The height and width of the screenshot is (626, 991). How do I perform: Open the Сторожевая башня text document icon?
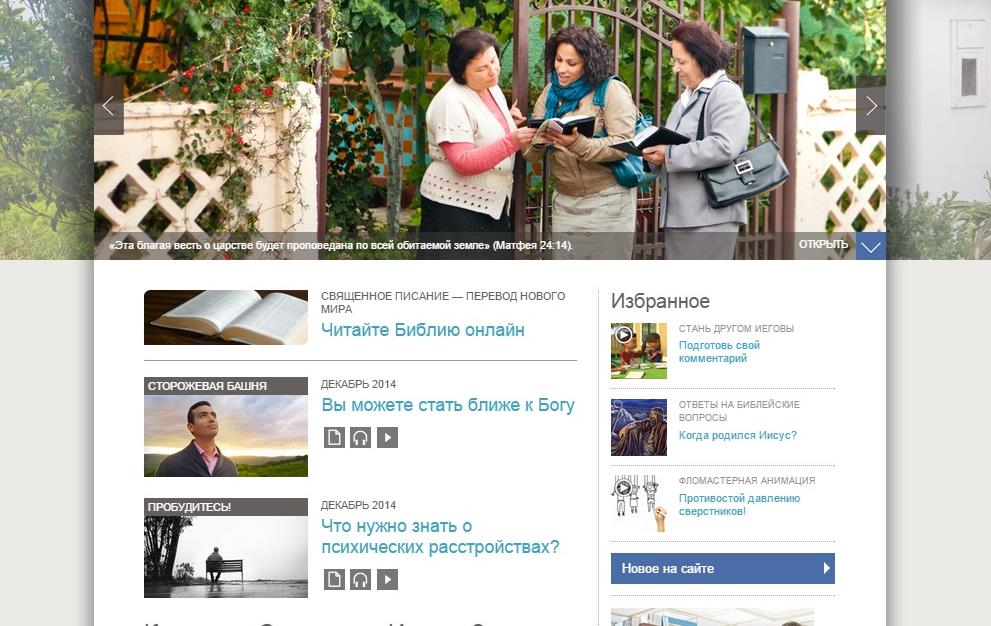pyautogui.click(x=334, y=438)
